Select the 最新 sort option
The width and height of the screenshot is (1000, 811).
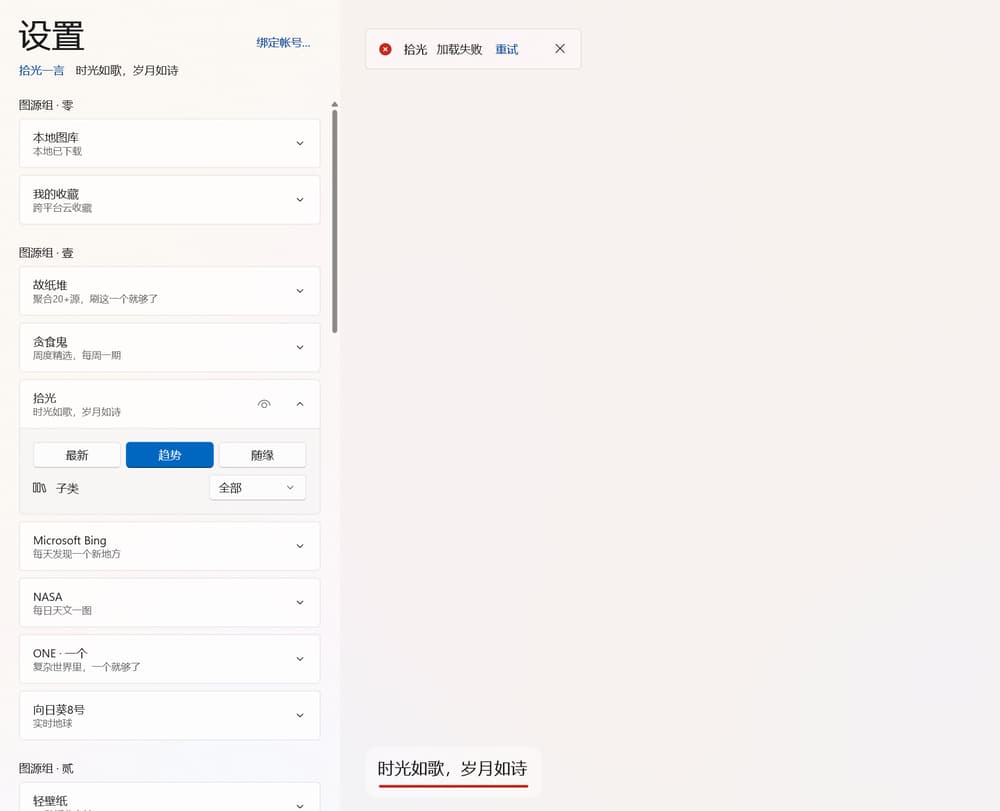[x=77, y=455]
